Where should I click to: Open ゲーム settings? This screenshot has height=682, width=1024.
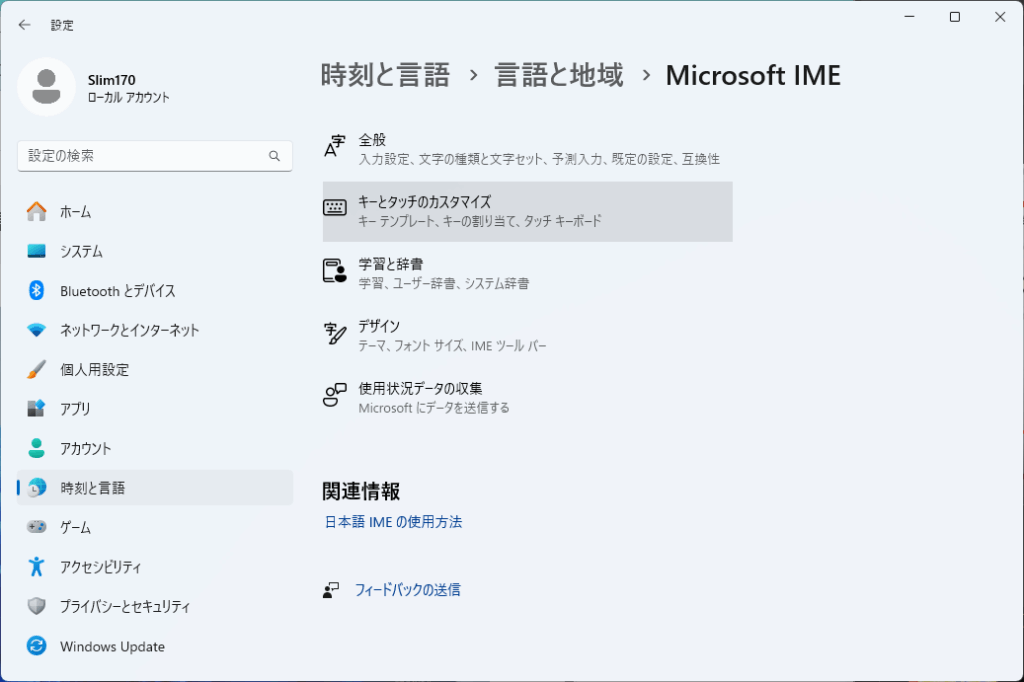155,527
